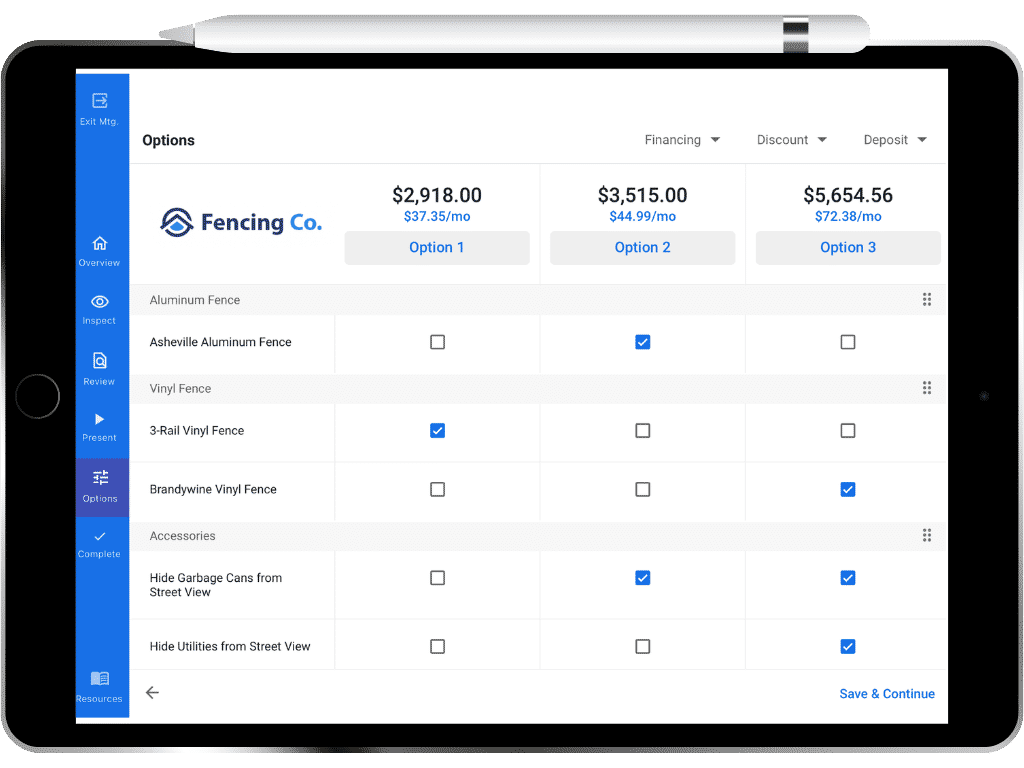
Task: Open the Discount dropdown
Action: click(792, 140)
